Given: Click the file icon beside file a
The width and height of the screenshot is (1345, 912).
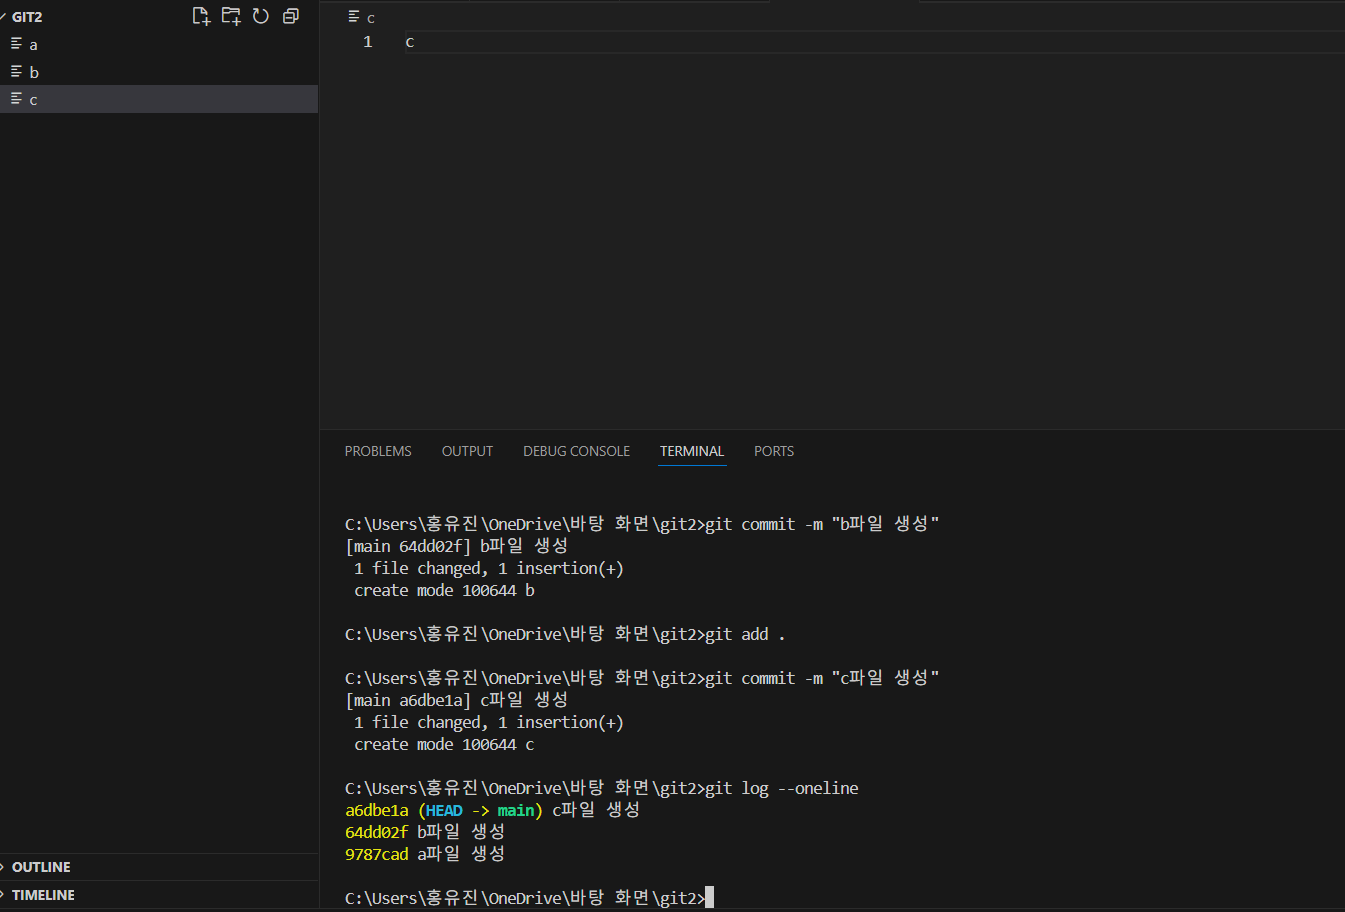Looking at the screenshot, I should tap(16, 44).
